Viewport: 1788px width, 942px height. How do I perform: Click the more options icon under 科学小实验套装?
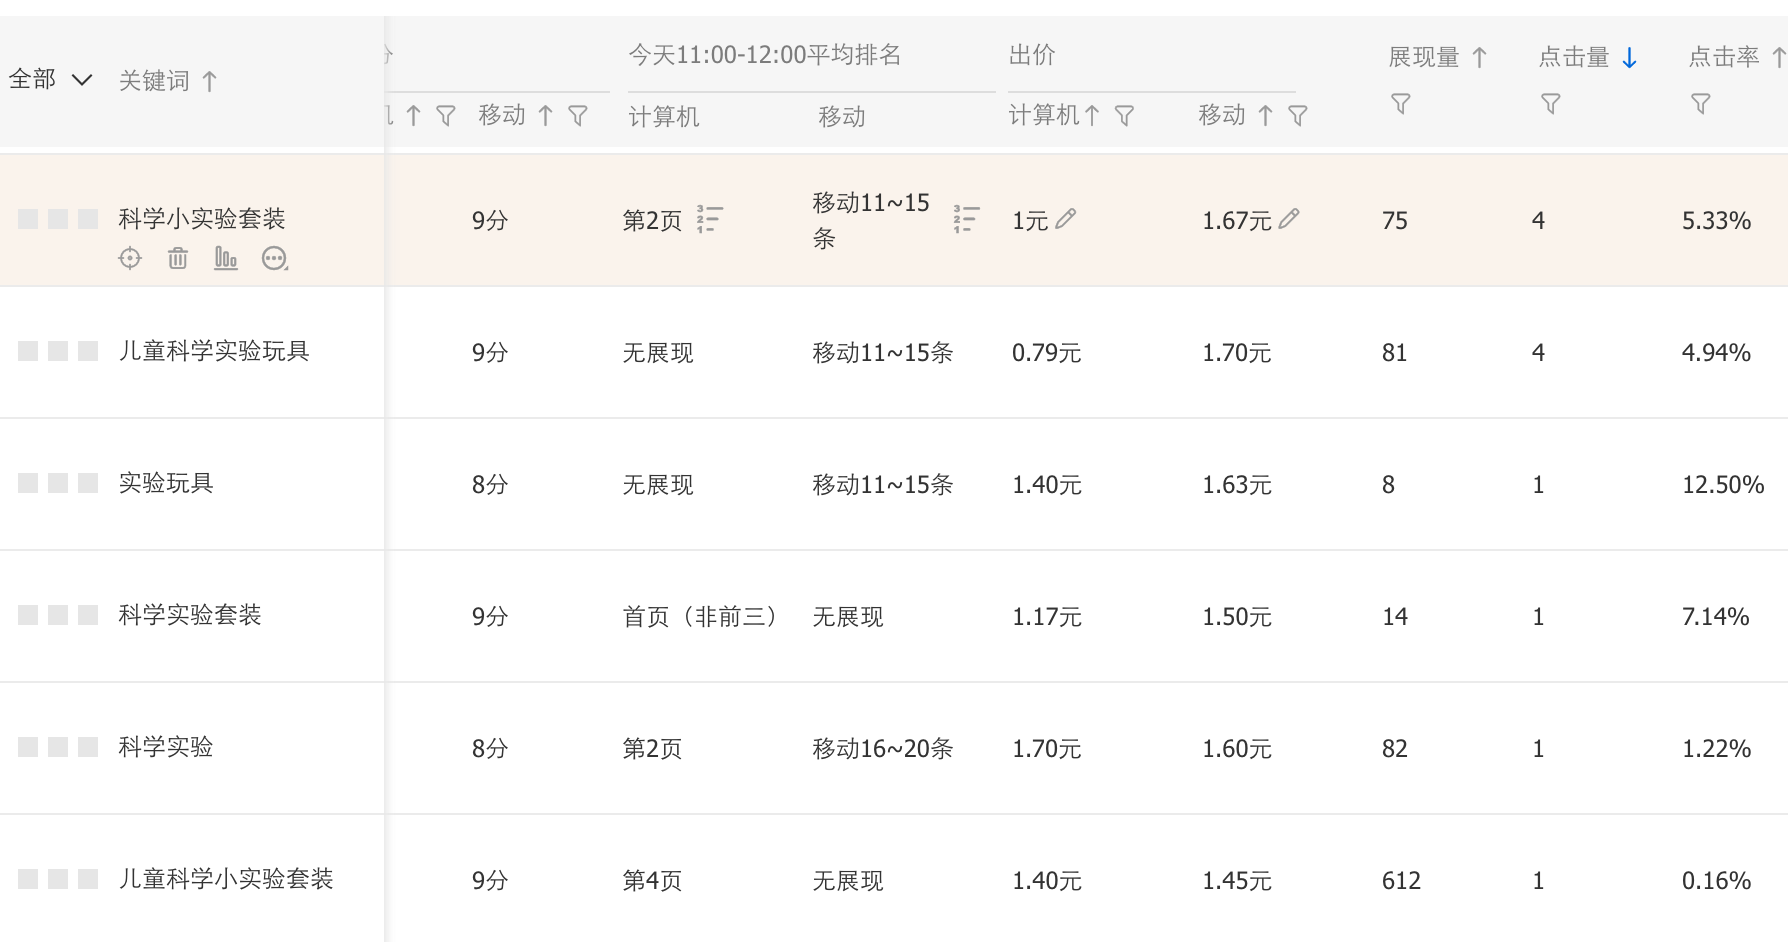tap(275, 259)
